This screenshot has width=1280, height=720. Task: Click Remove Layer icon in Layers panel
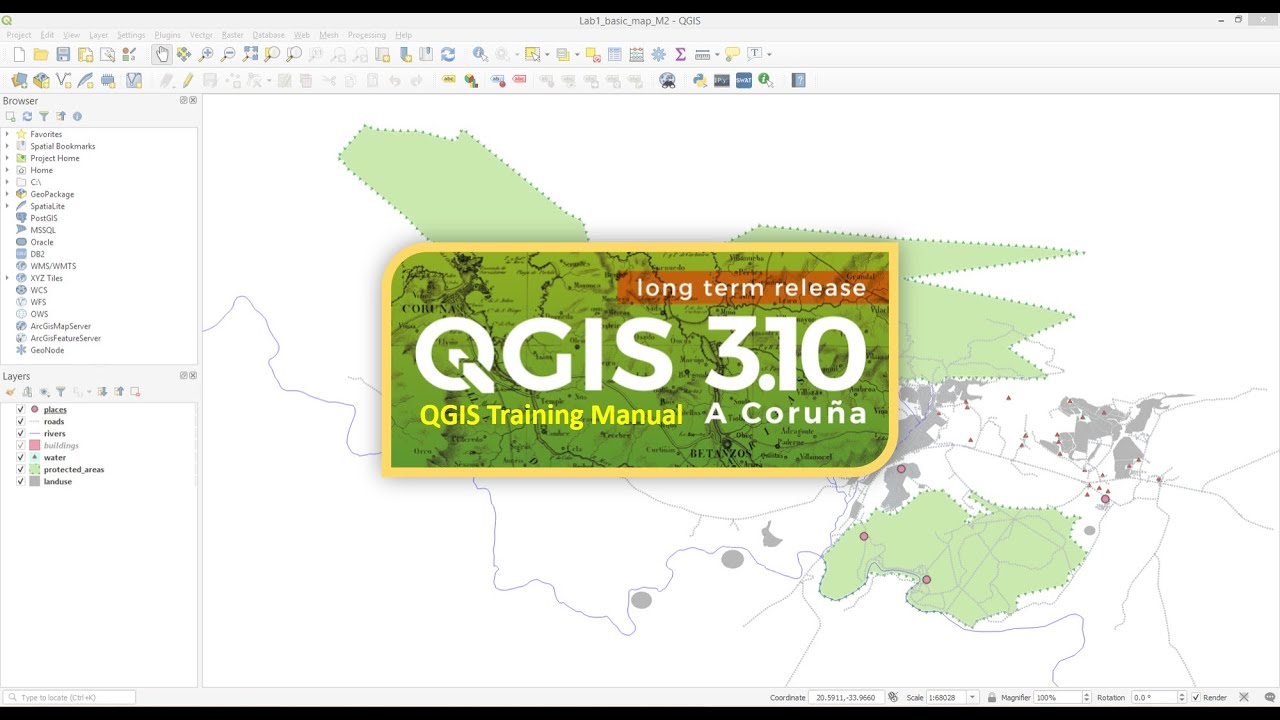[x=135, y=392]
